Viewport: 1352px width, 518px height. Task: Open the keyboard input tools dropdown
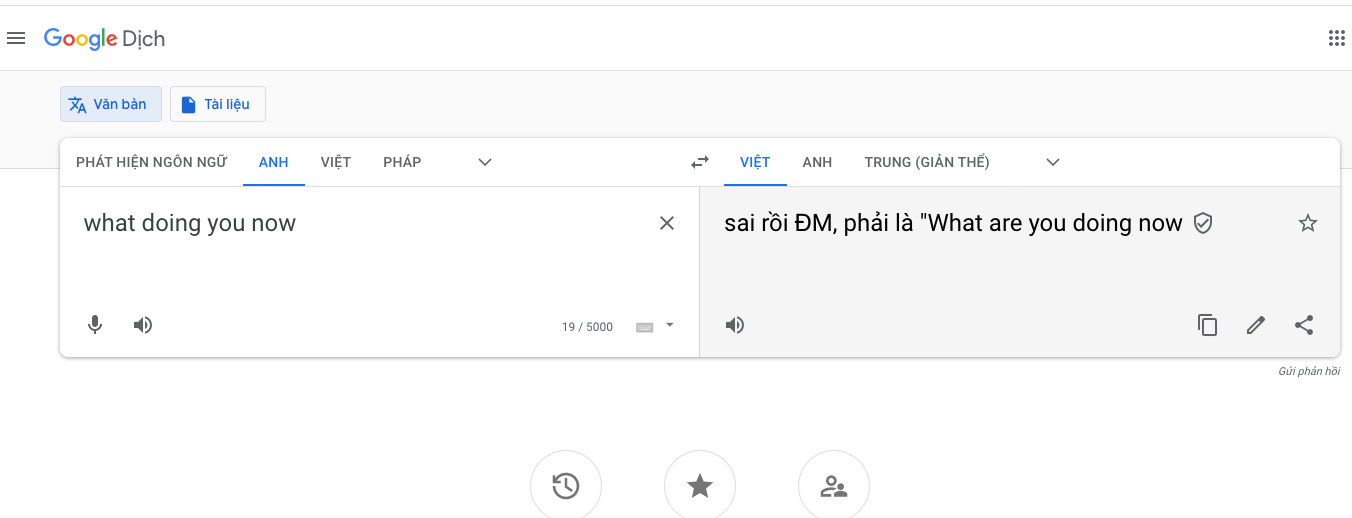pos(669,325)
